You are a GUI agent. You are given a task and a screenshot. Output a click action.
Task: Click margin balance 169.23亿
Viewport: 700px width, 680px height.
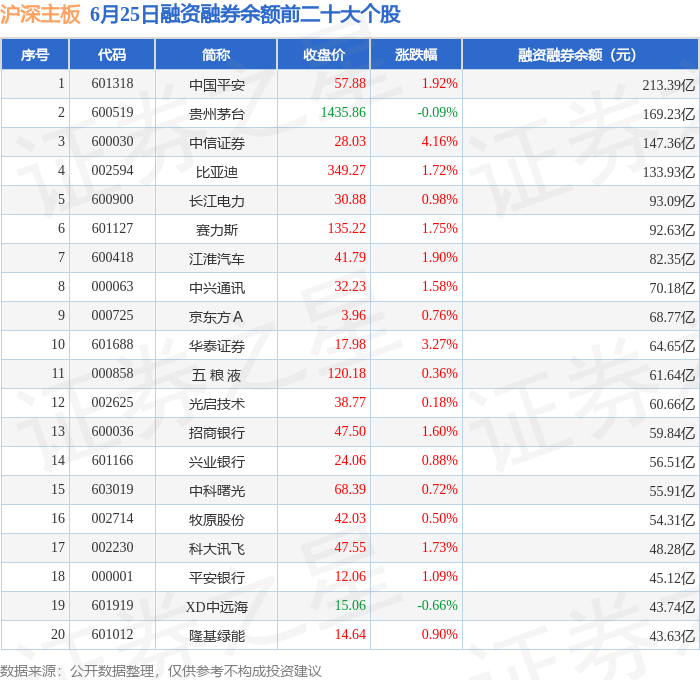coord(669,114)
